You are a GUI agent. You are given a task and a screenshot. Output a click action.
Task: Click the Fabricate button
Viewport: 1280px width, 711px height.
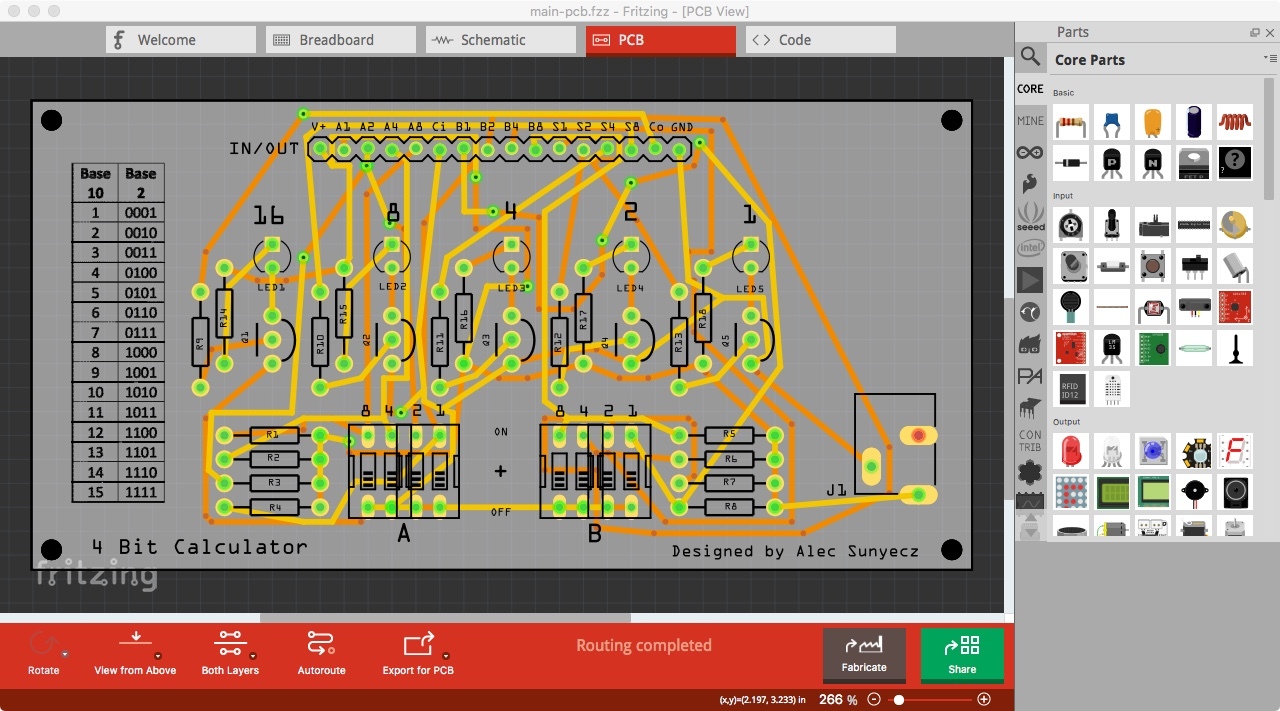pos(864,656)
